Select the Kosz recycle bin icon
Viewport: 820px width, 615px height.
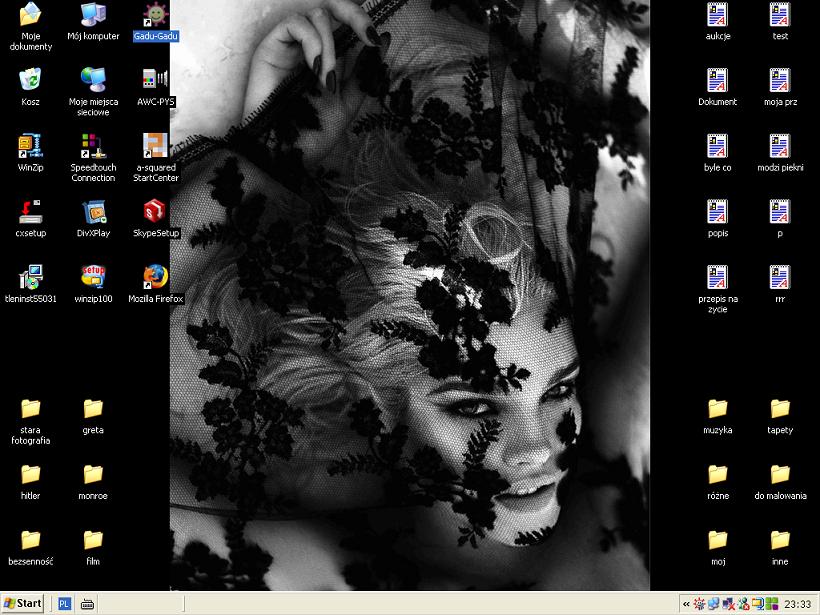(30, 80)
